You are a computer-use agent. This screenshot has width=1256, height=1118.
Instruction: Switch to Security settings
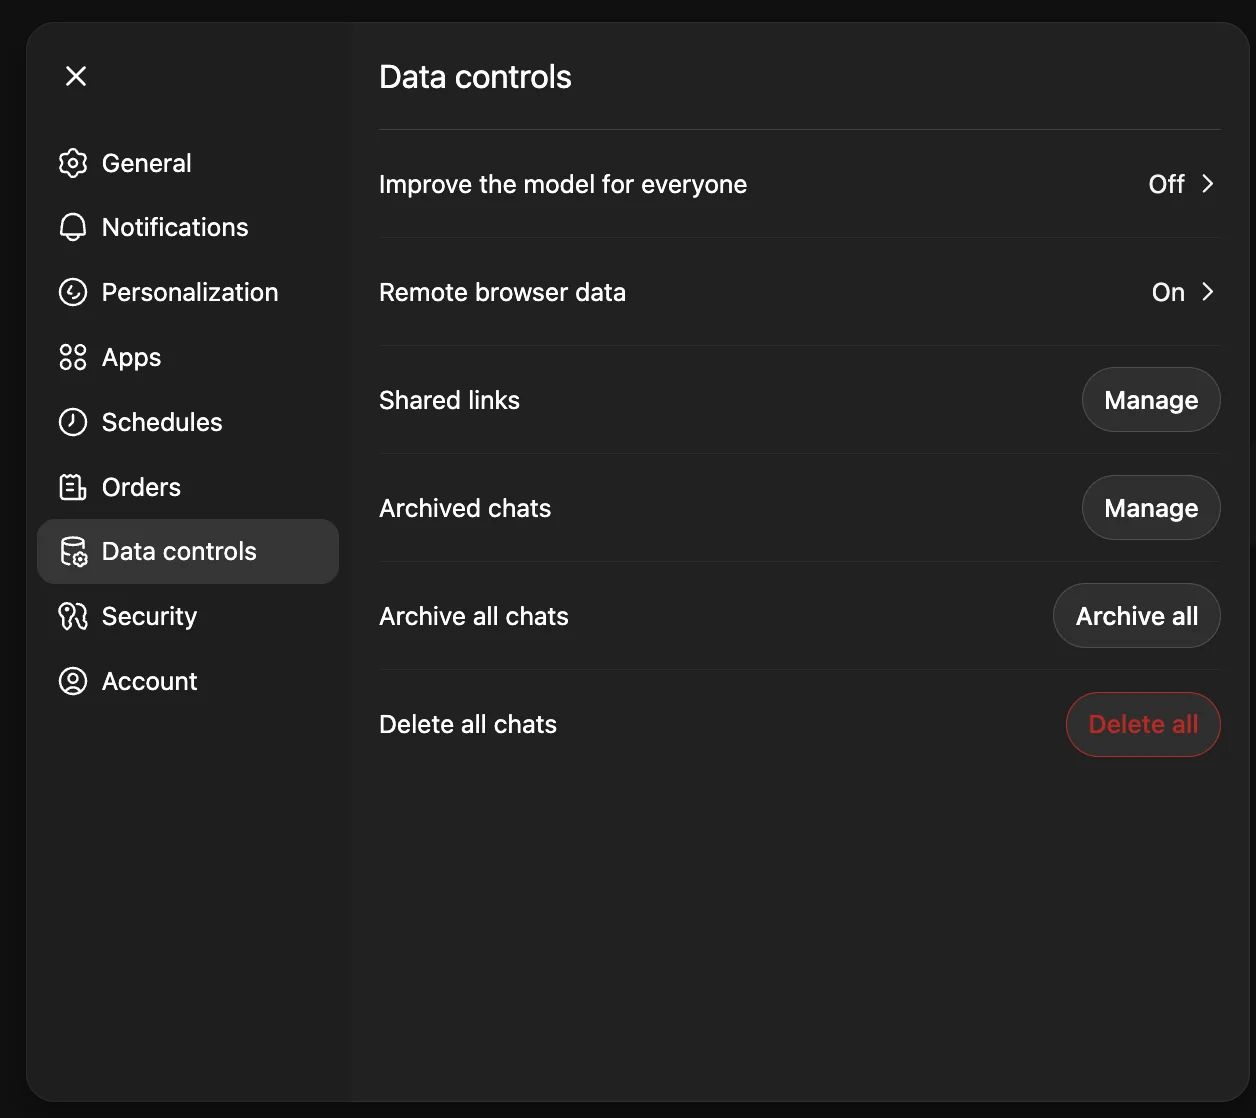click(188, 617)
